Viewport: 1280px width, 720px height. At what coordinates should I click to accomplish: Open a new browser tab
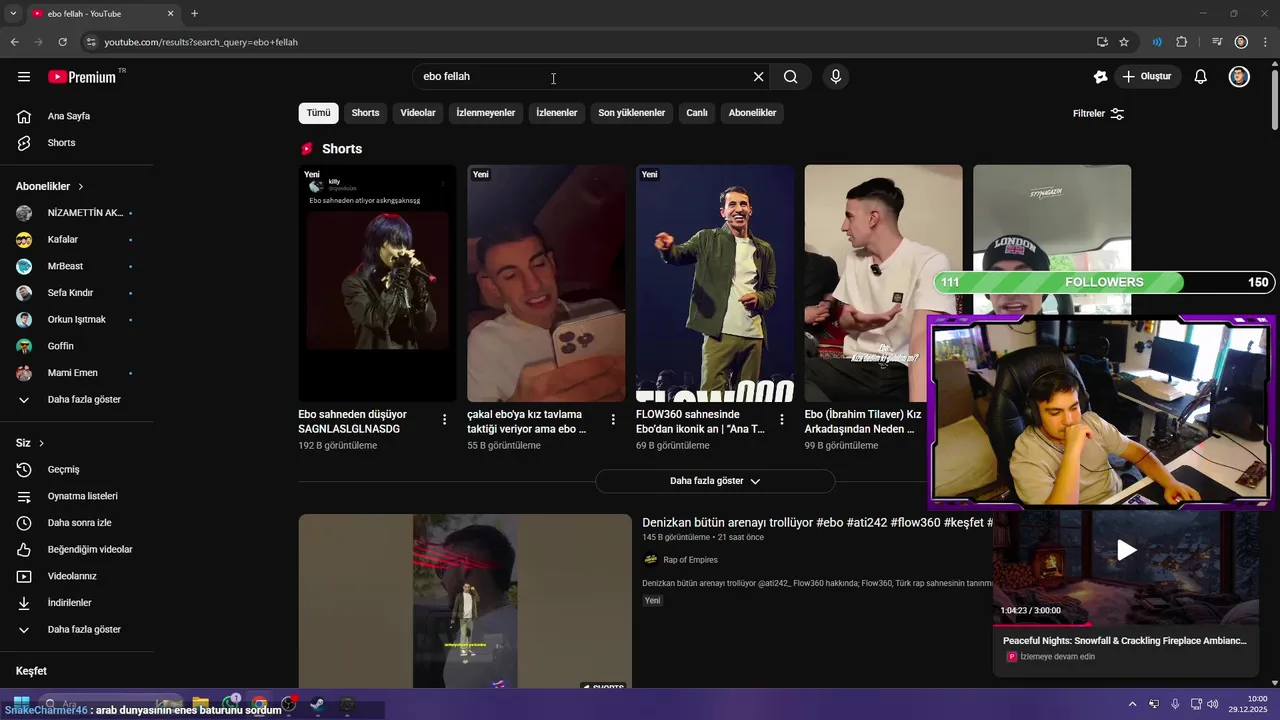[194, 14]
